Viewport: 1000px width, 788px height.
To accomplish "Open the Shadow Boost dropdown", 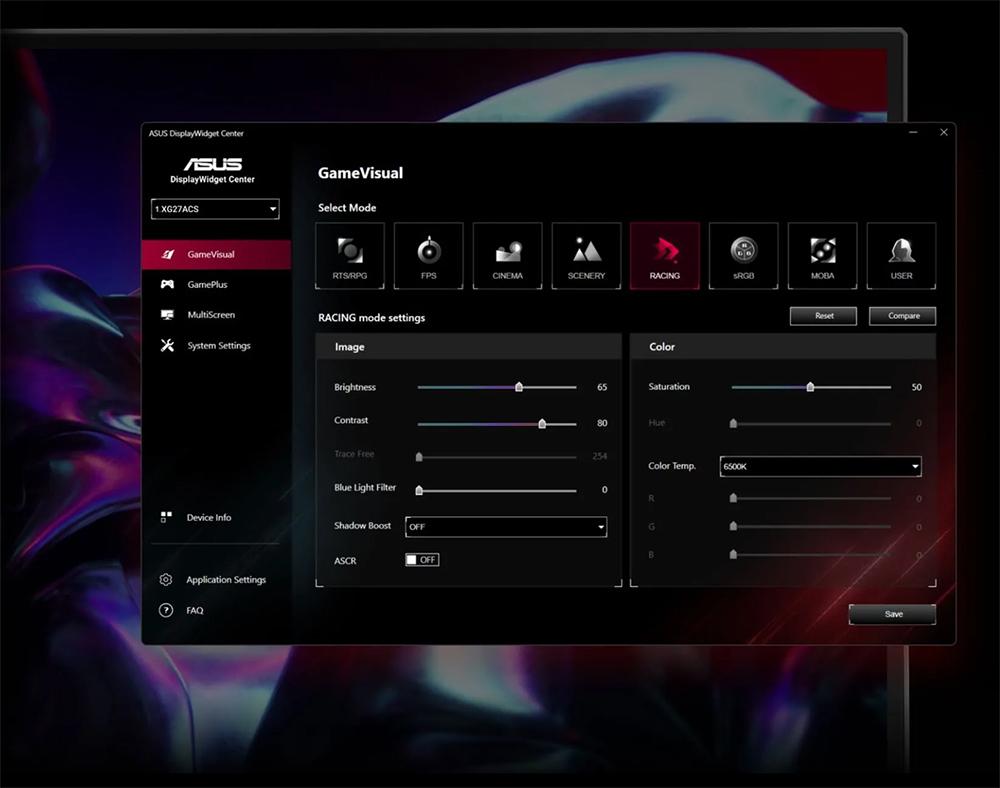I will [x=506, y=526].
